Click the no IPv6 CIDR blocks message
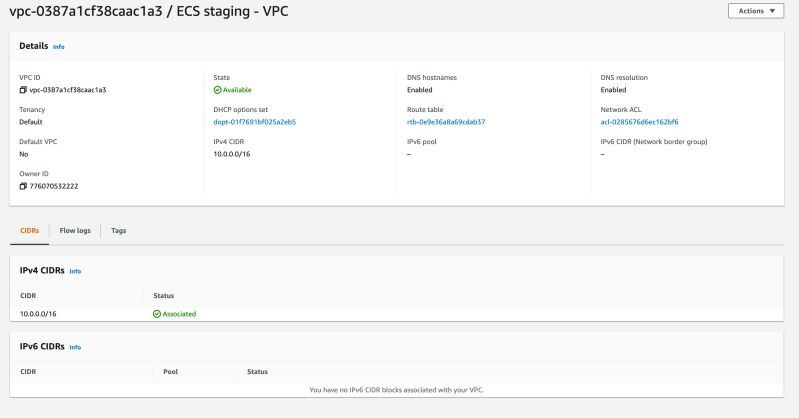Image resolution: width=799 pixels, height=418 pixels. pyautogui.click(x=396, y=390)
